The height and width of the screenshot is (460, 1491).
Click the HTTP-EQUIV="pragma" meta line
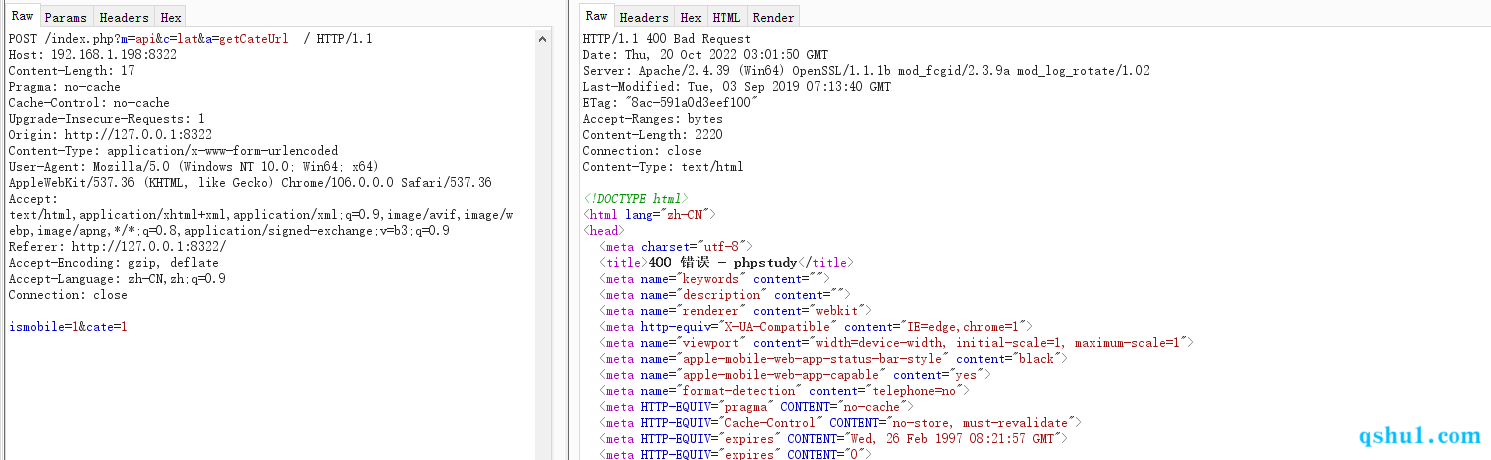point(756,407)
